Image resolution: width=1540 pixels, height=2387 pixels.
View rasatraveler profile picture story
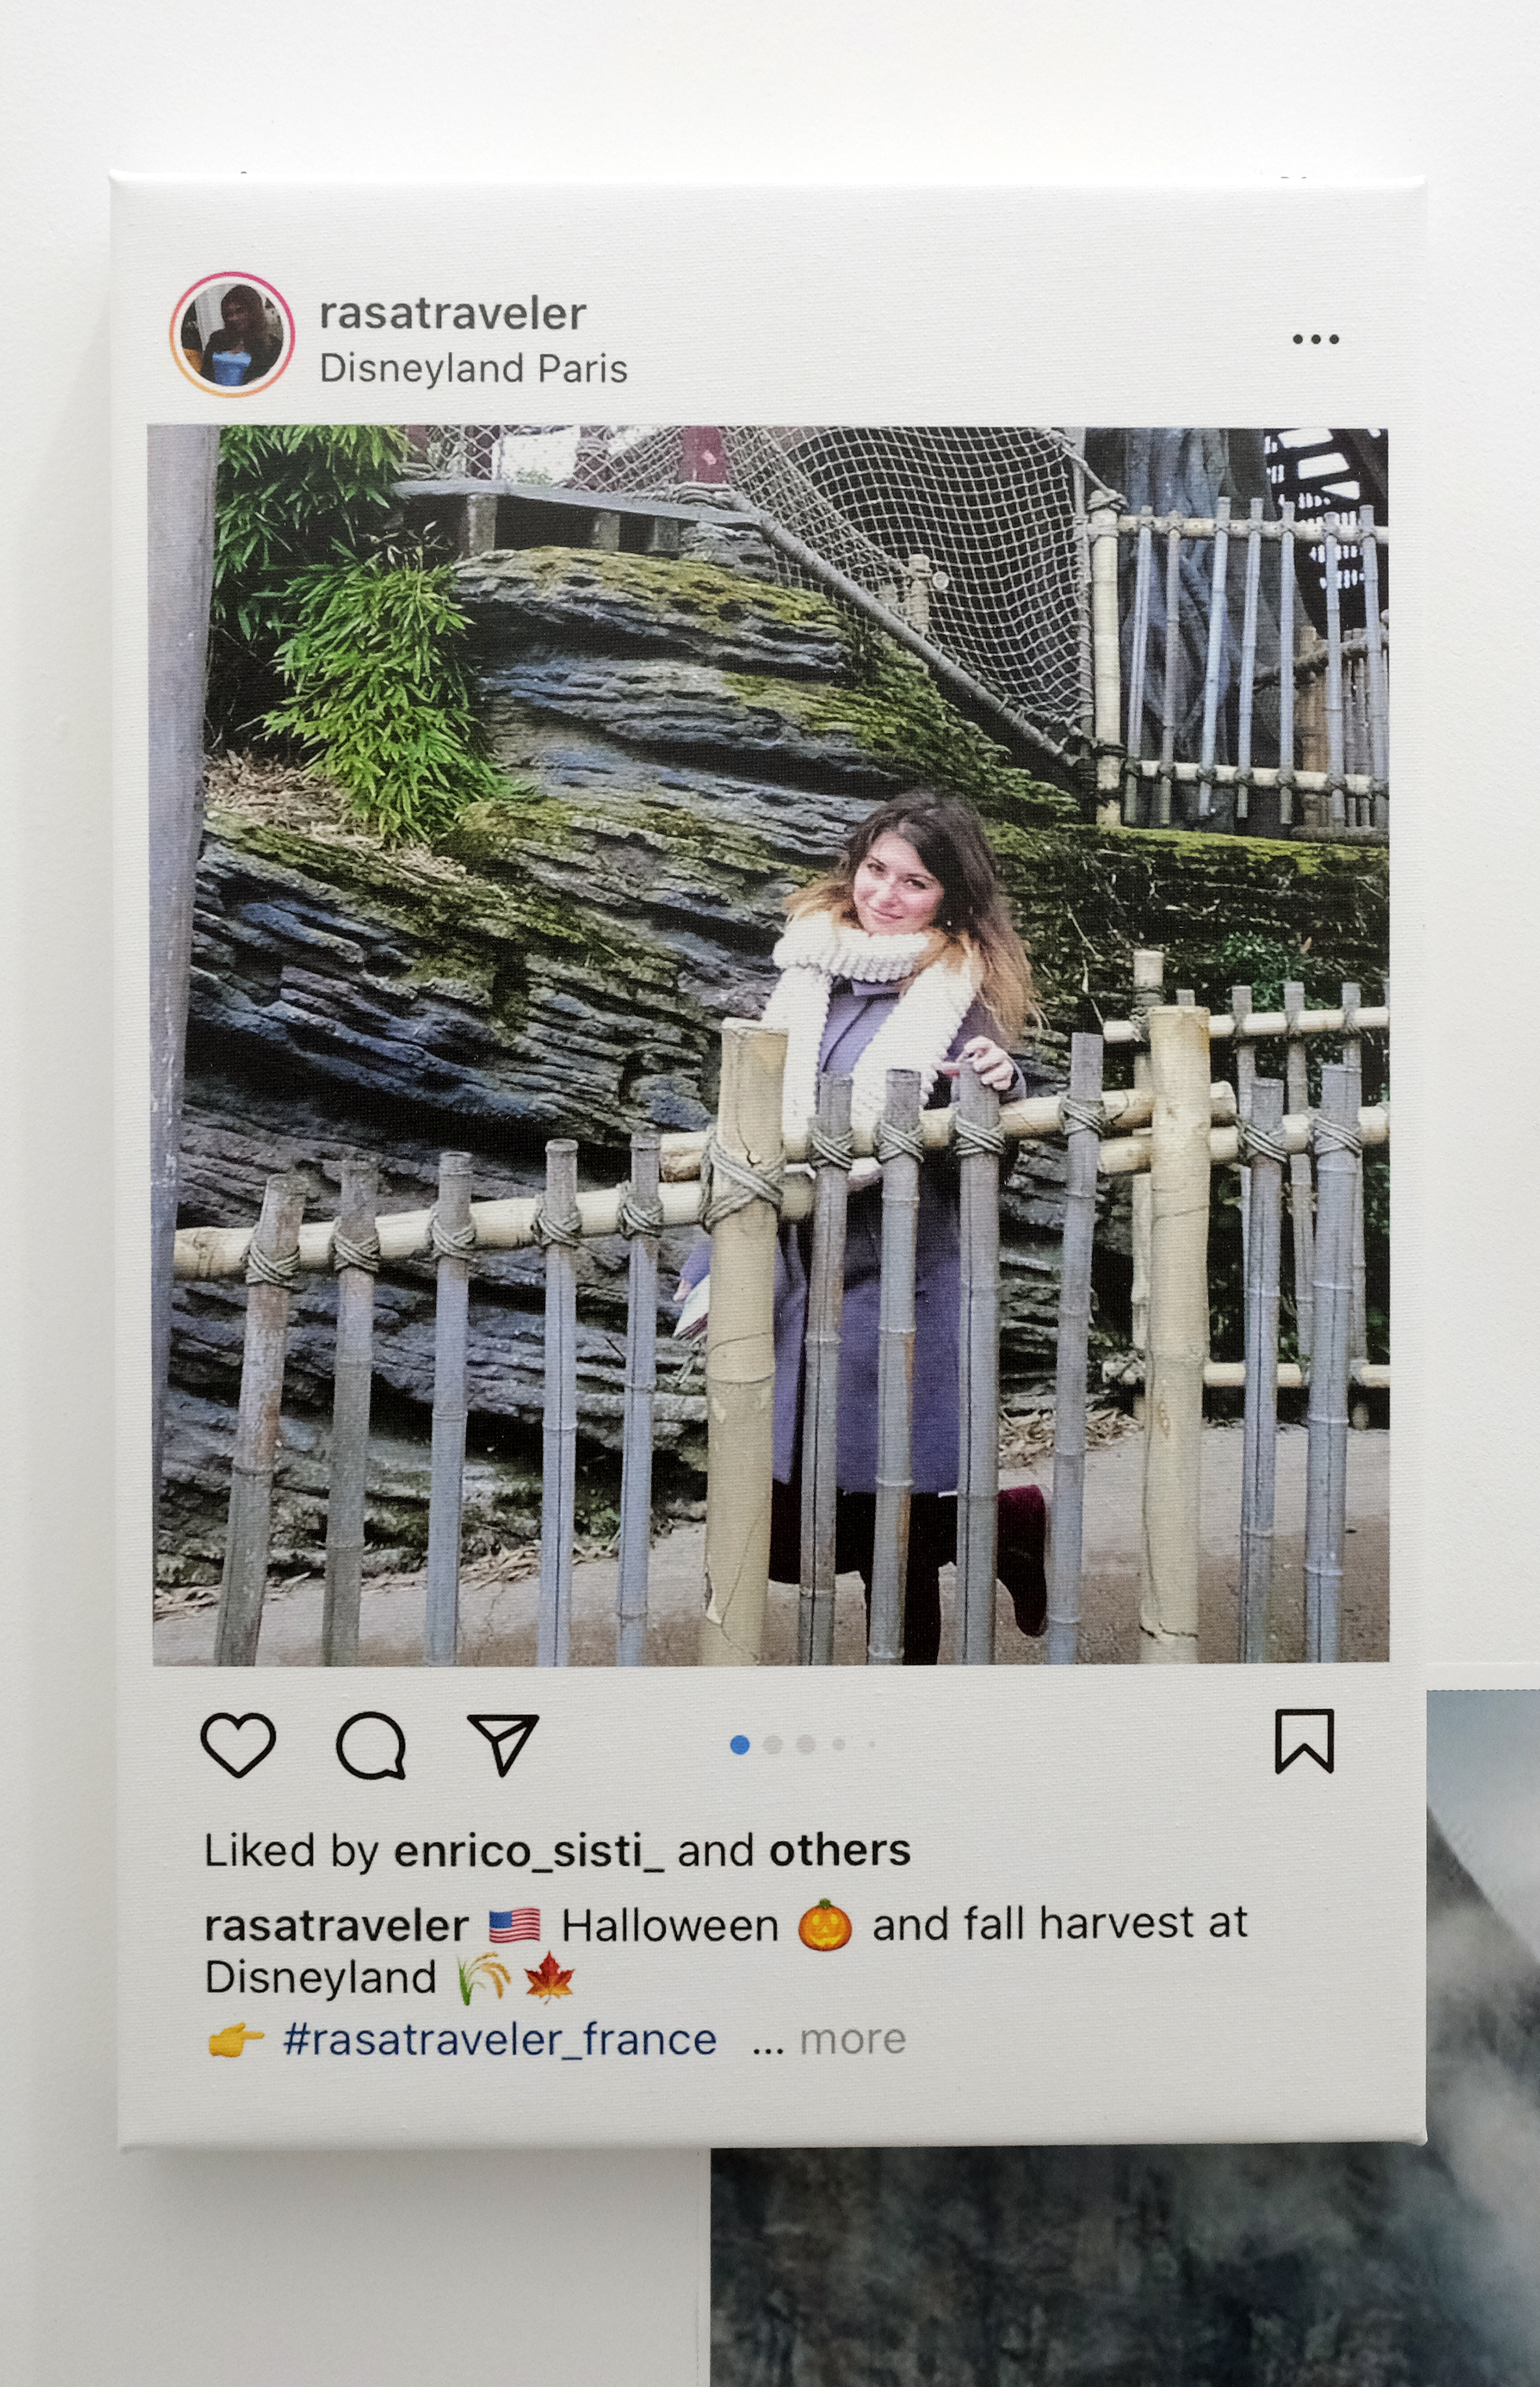point(232,334)
